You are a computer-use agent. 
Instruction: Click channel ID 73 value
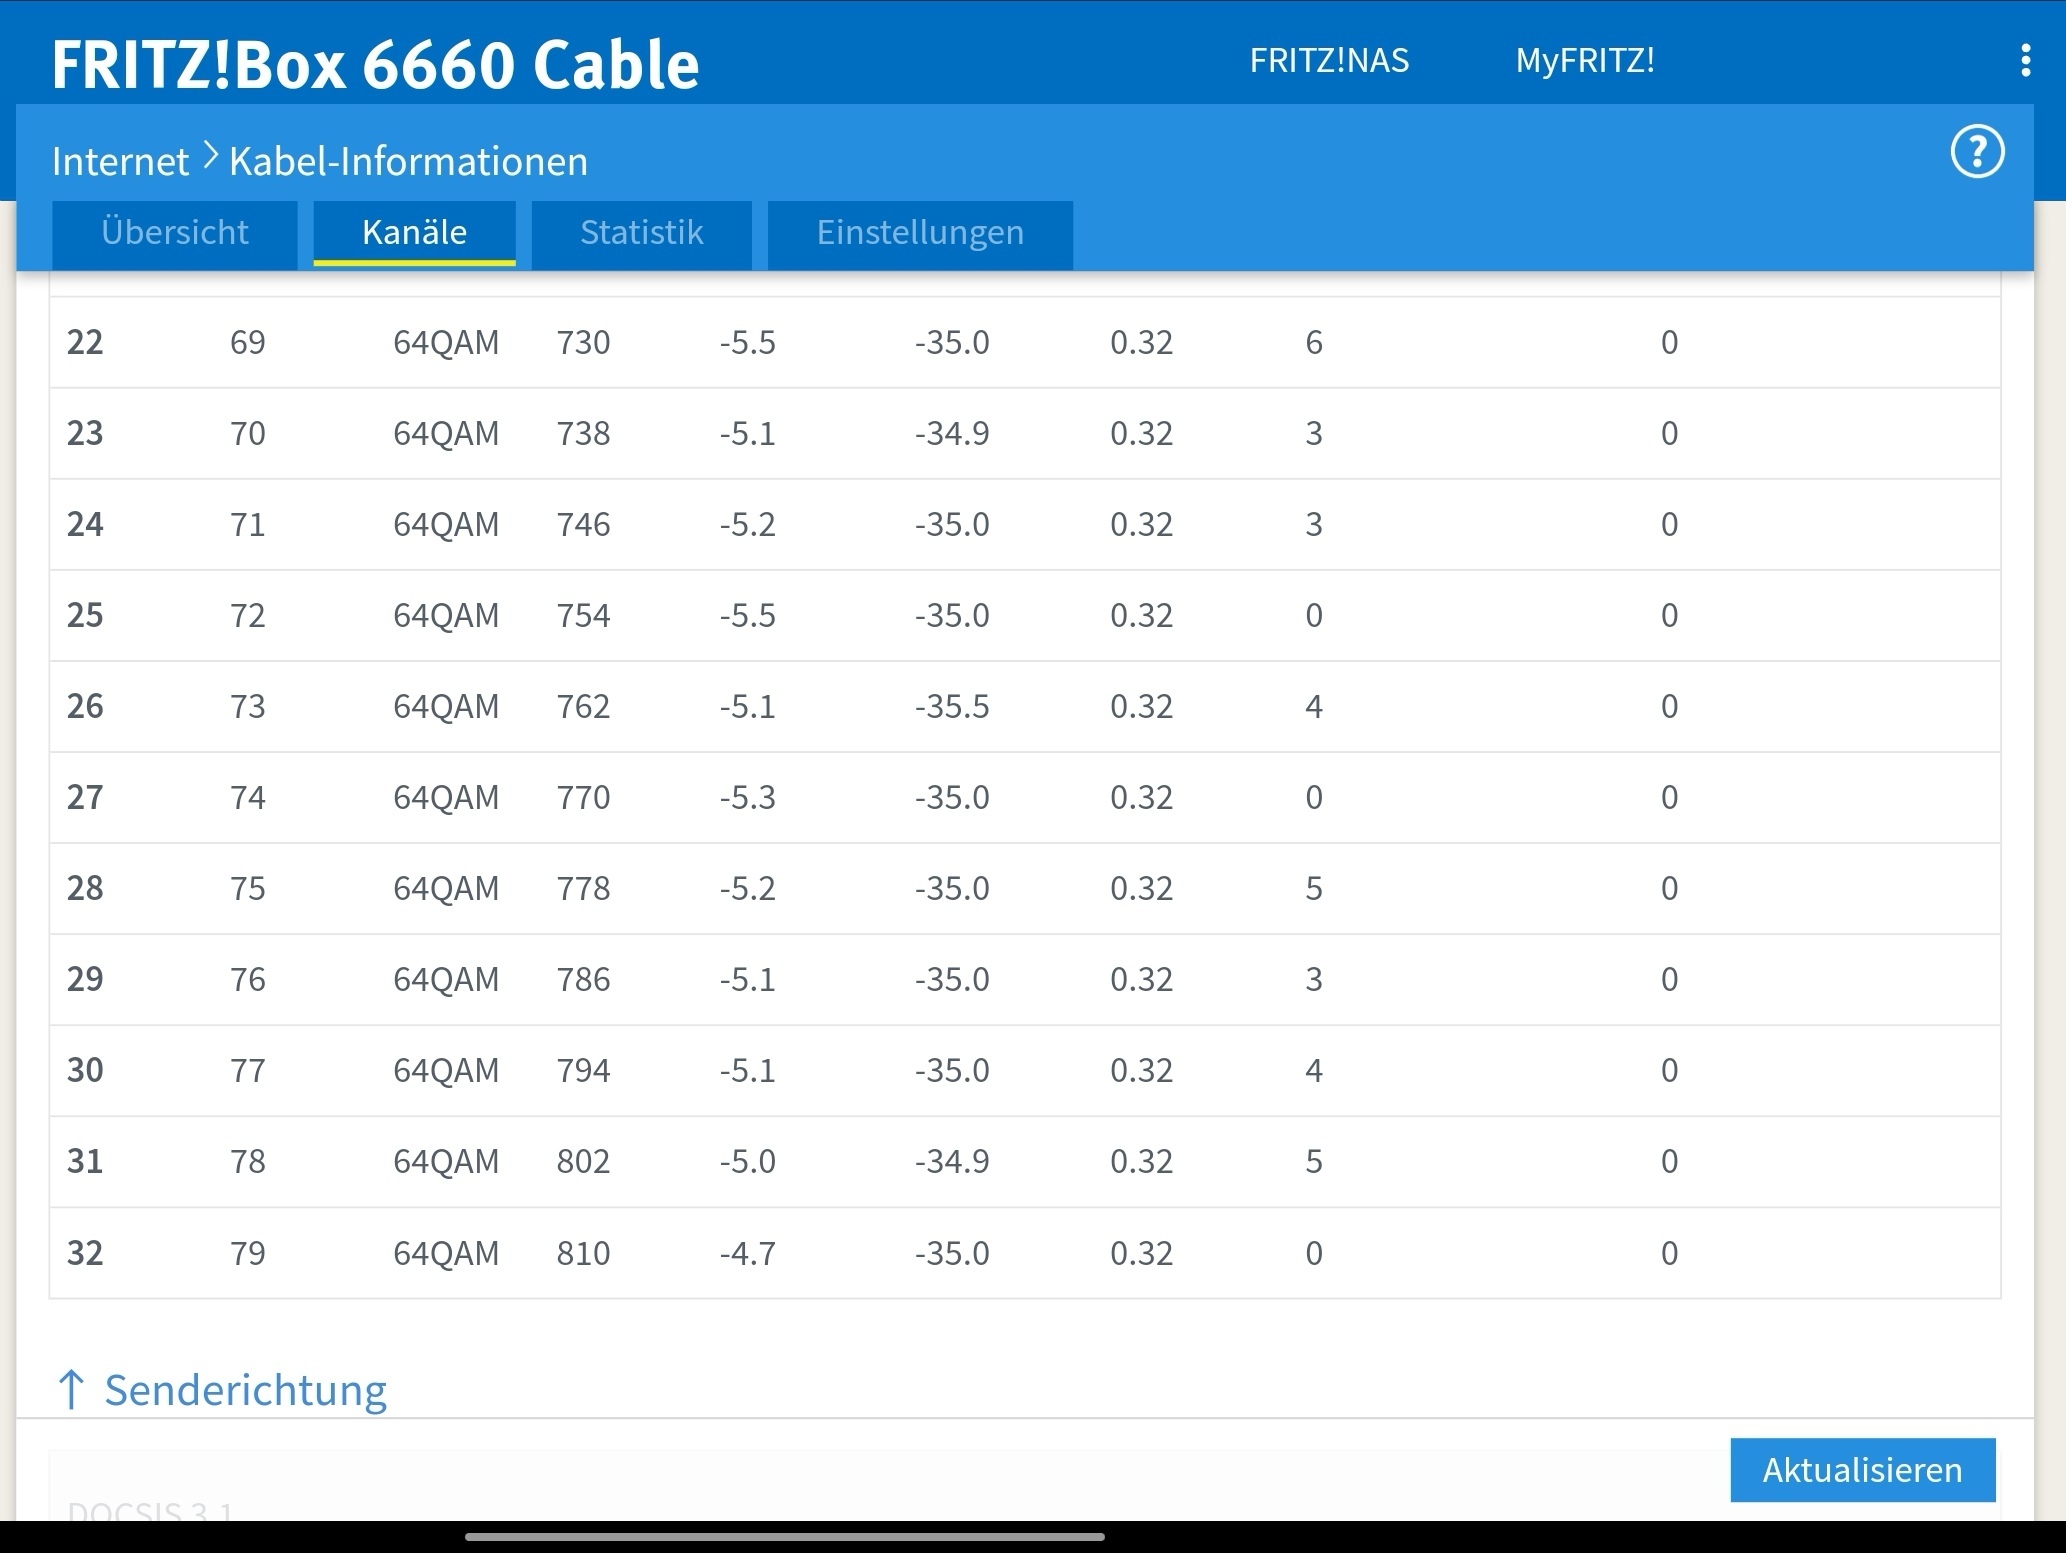pos(248,706)
